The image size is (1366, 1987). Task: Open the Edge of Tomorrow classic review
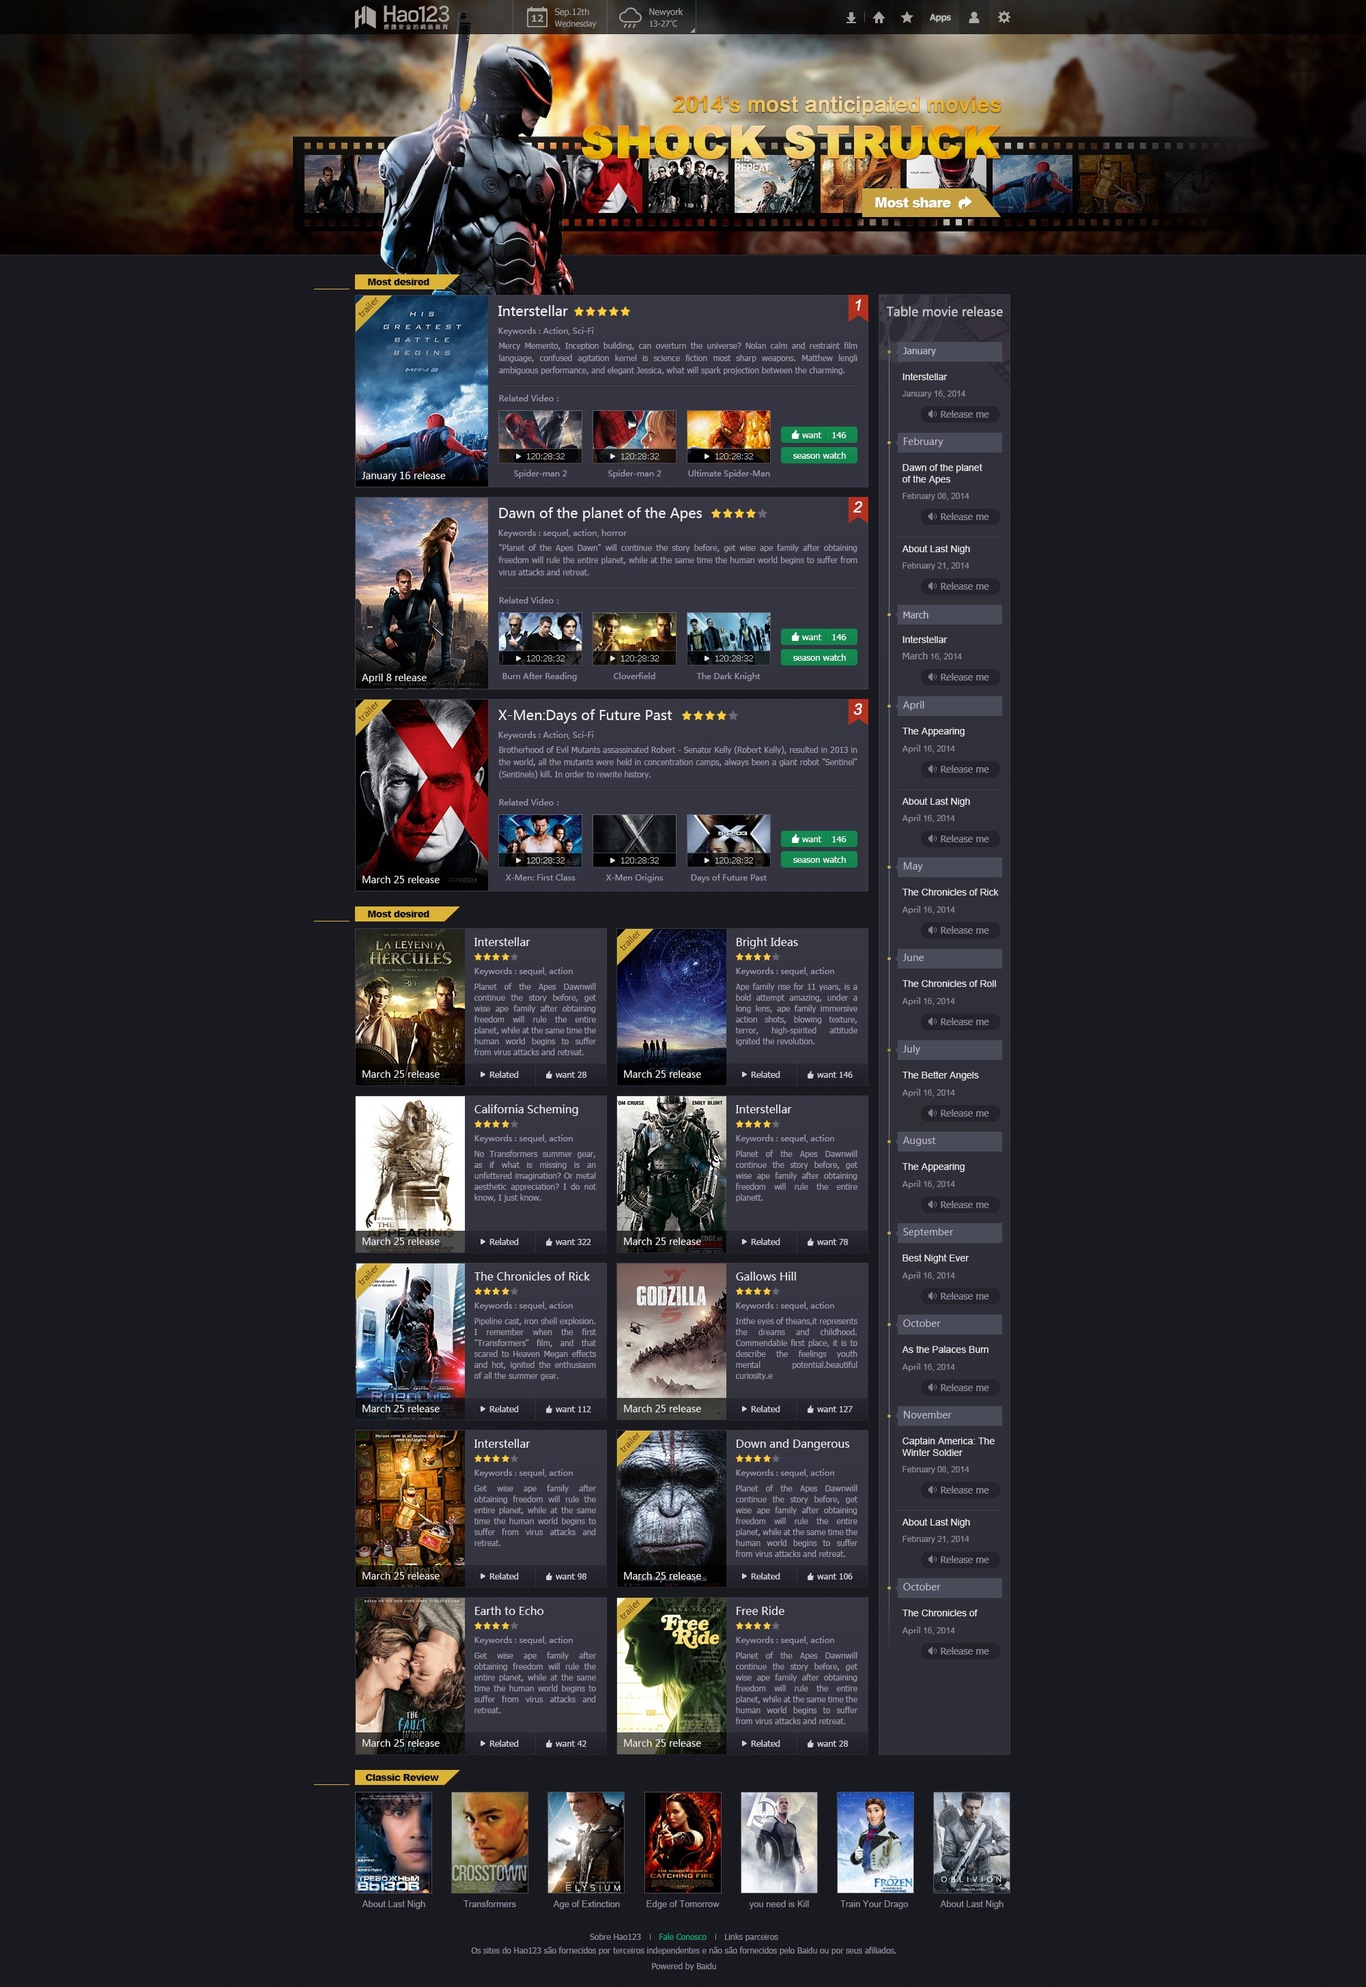click(x=682, y=1842)
